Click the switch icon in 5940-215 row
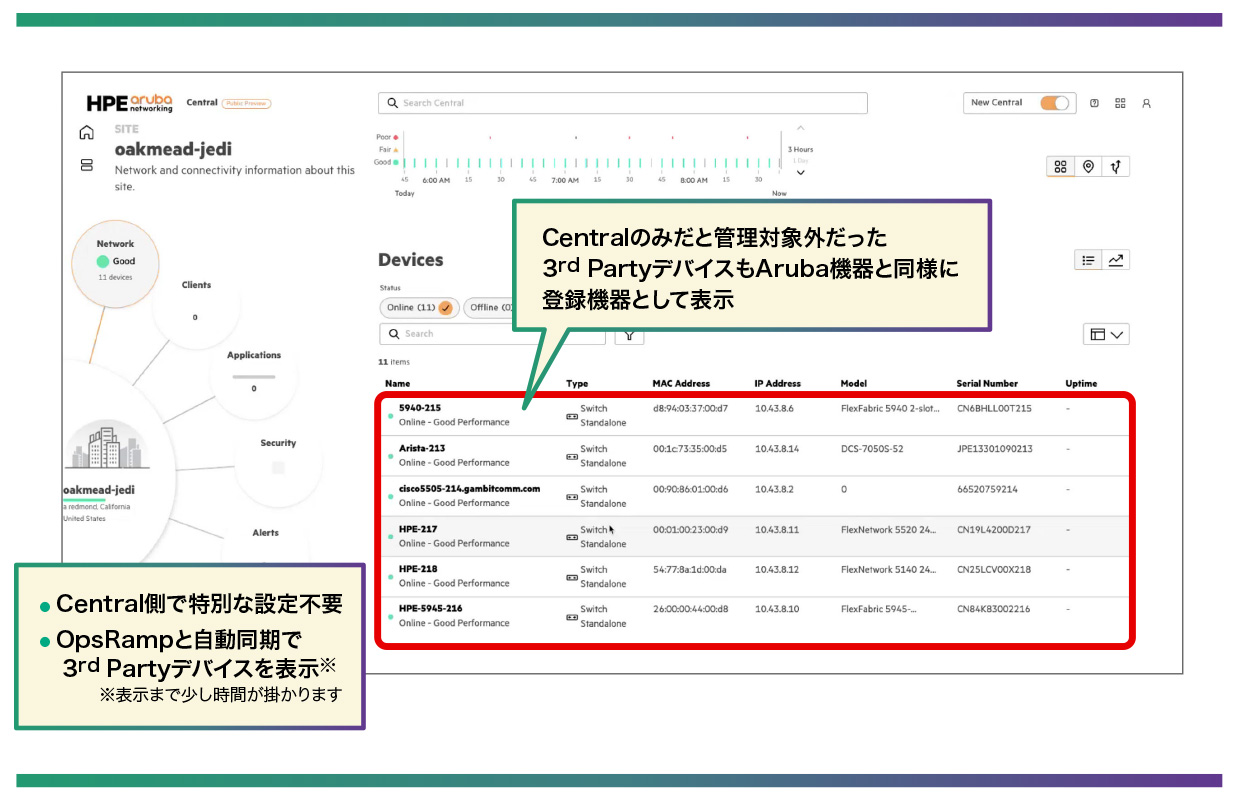Image resolution: width=1233 pixels, height=800 pixels. point(572,415)
